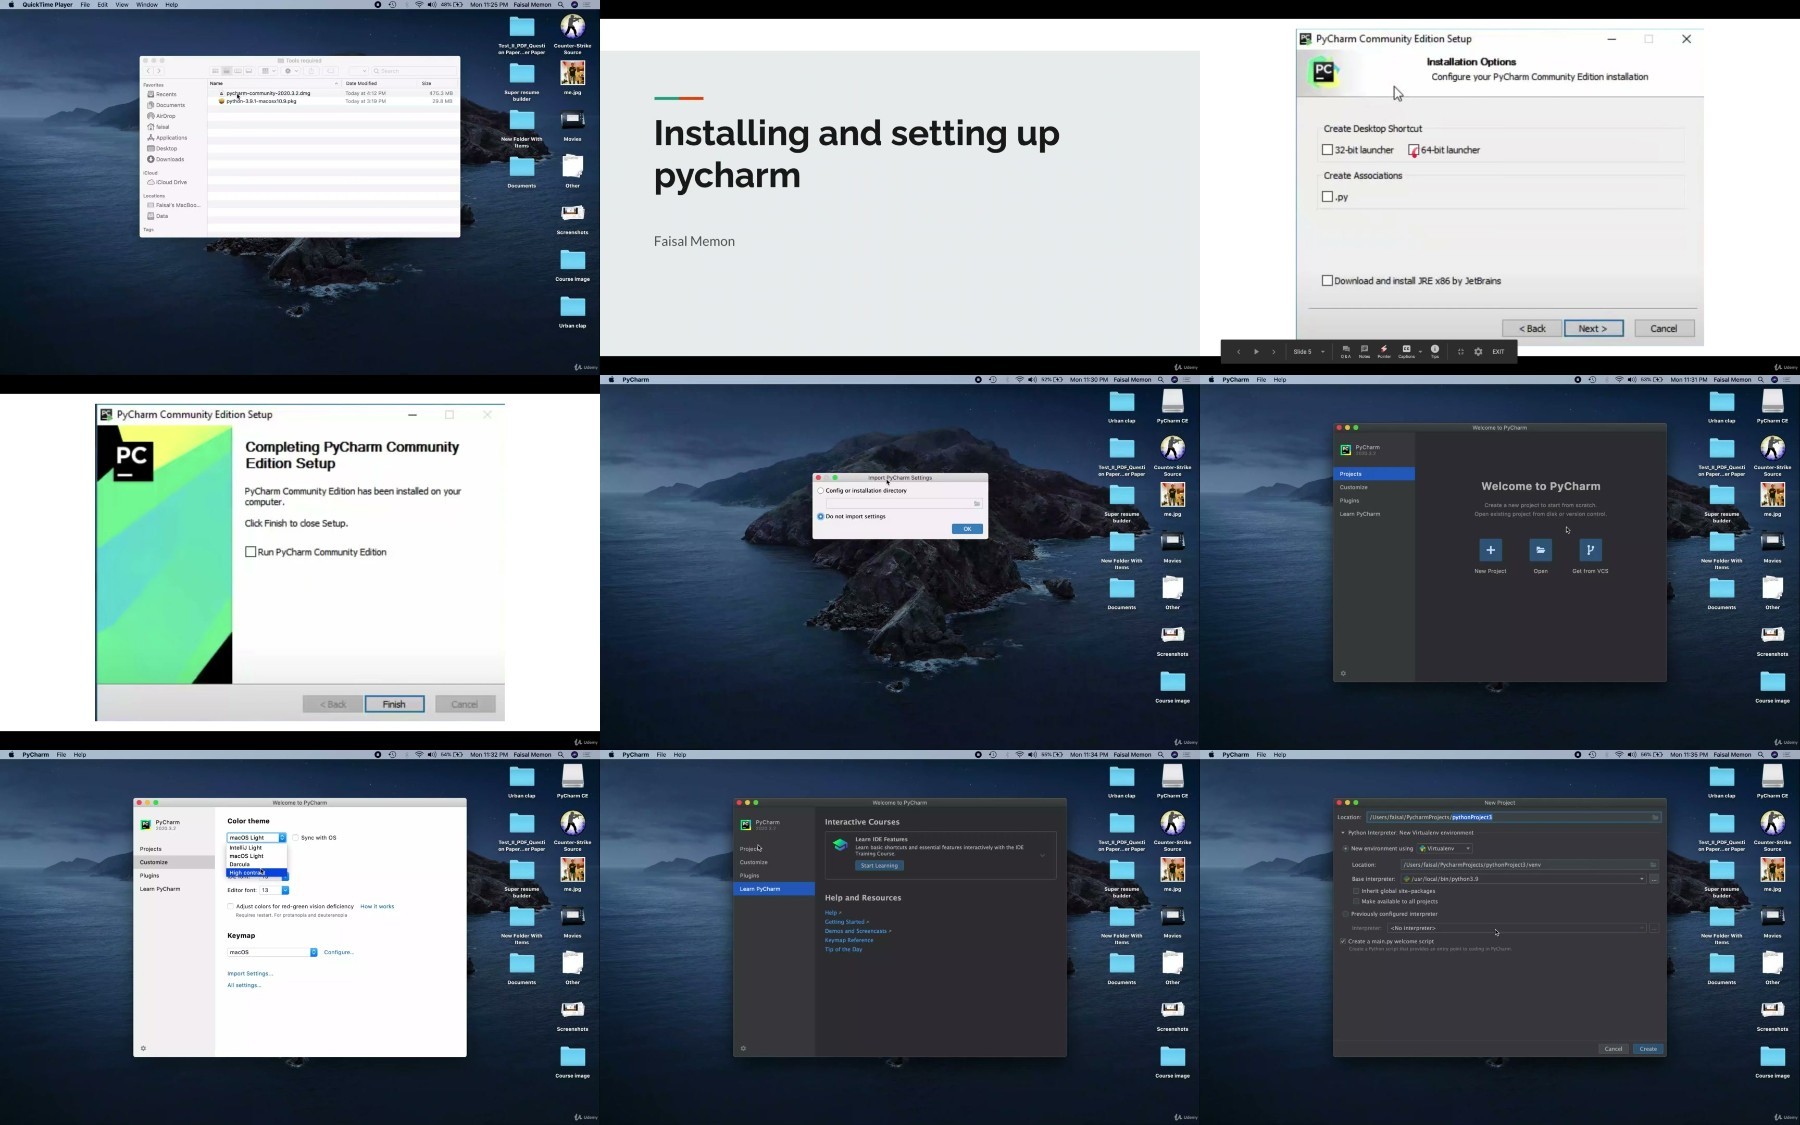The height and width of the screenshot is (1125, 1800).
Task: Uncheck Create a main.py welcome script
Action: pyautogui.click(x=1343, y=942)
